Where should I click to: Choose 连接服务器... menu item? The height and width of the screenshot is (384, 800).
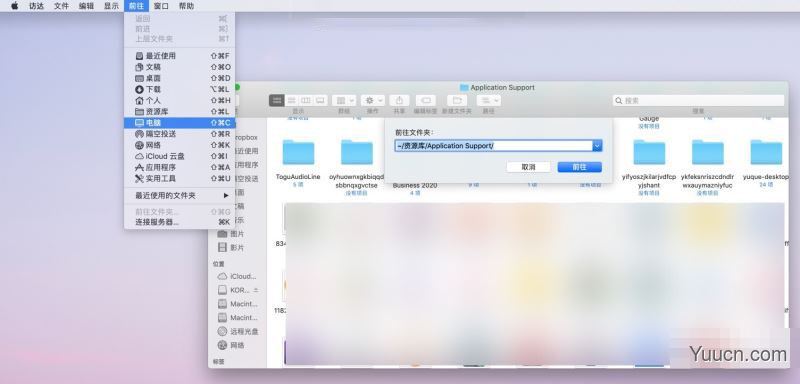180,222
